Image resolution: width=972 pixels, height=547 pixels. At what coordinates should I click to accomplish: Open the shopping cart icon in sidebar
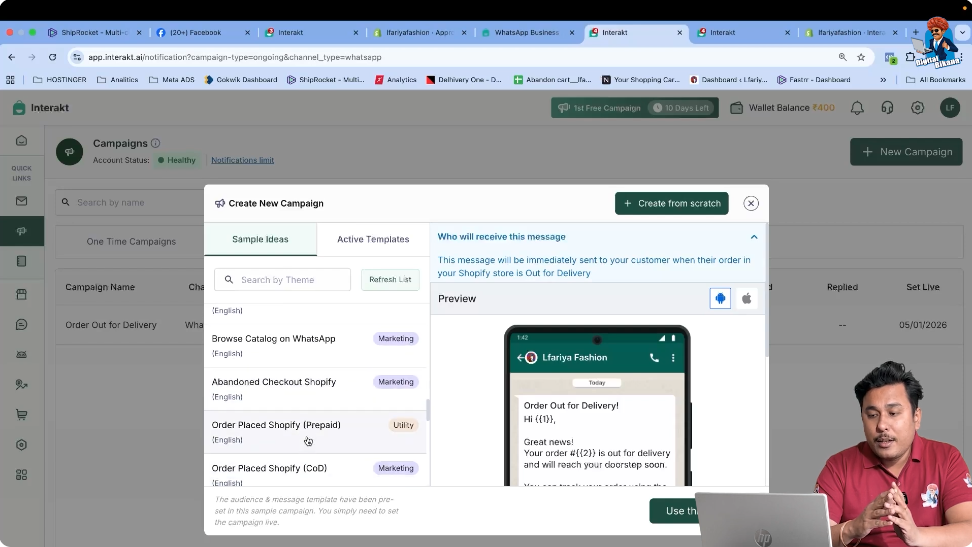pyautogui.click(x=22, y=415)
